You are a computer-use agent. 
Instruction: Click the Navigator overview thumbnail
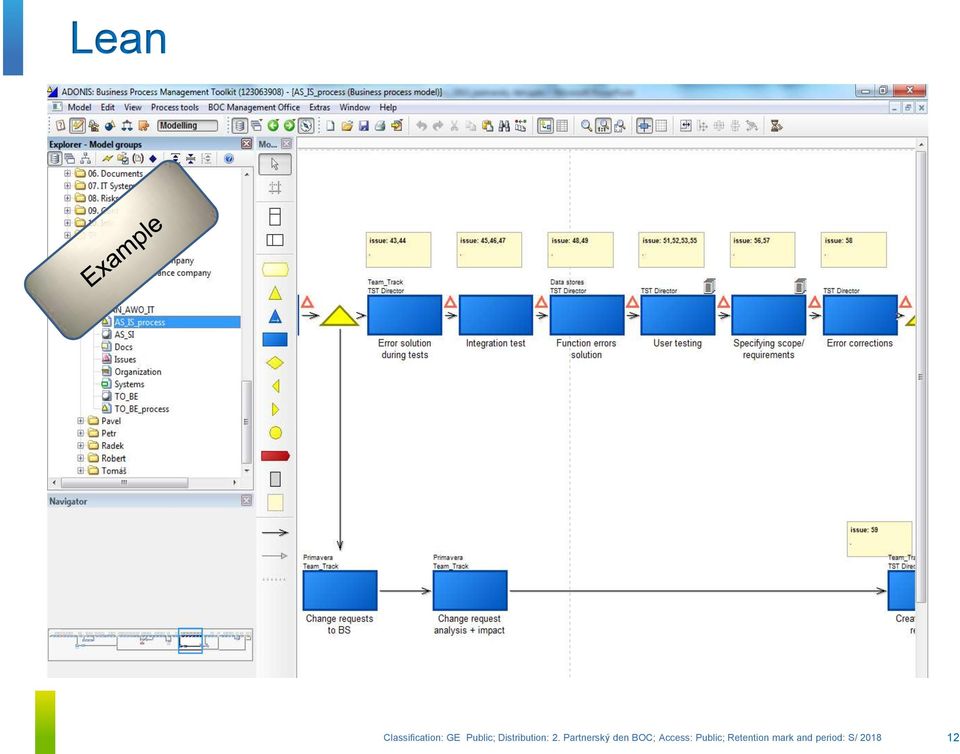tap(150, 643)
